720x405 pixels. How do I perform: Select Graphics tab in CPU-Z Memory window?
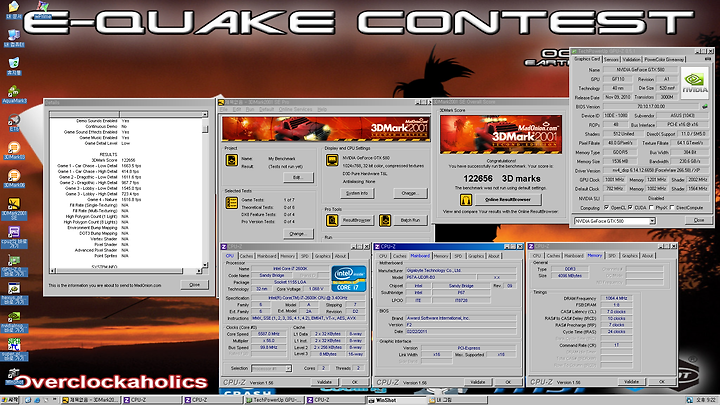(630, 256)
